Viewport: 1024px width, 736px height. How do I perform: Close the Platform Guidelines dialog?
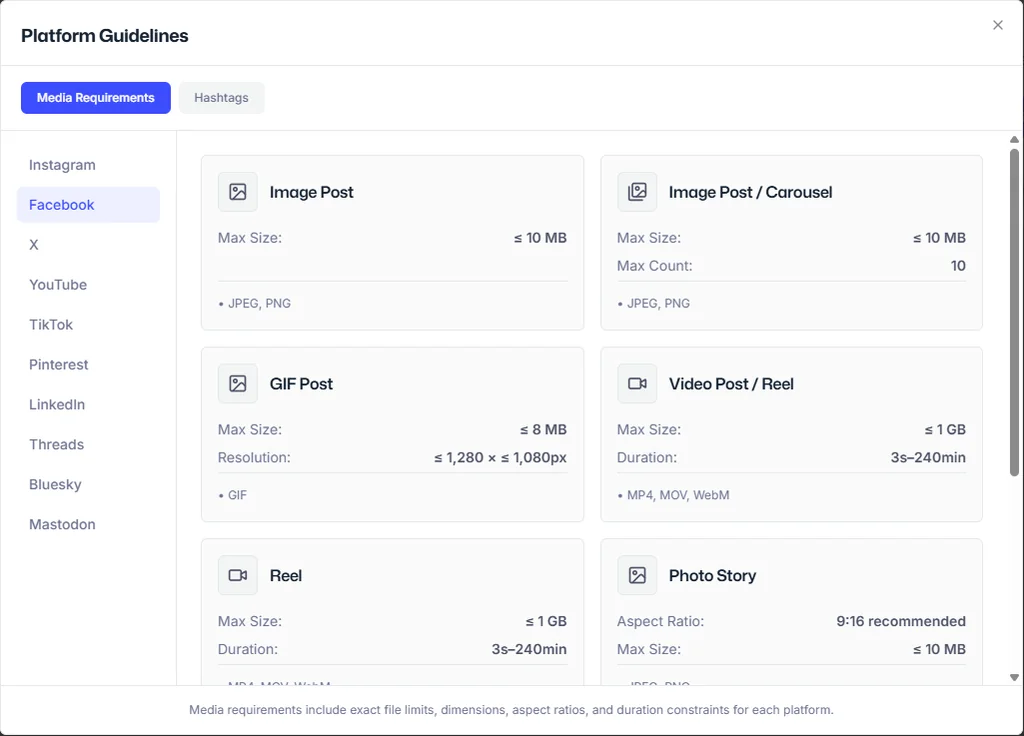[x=997, y=25]
